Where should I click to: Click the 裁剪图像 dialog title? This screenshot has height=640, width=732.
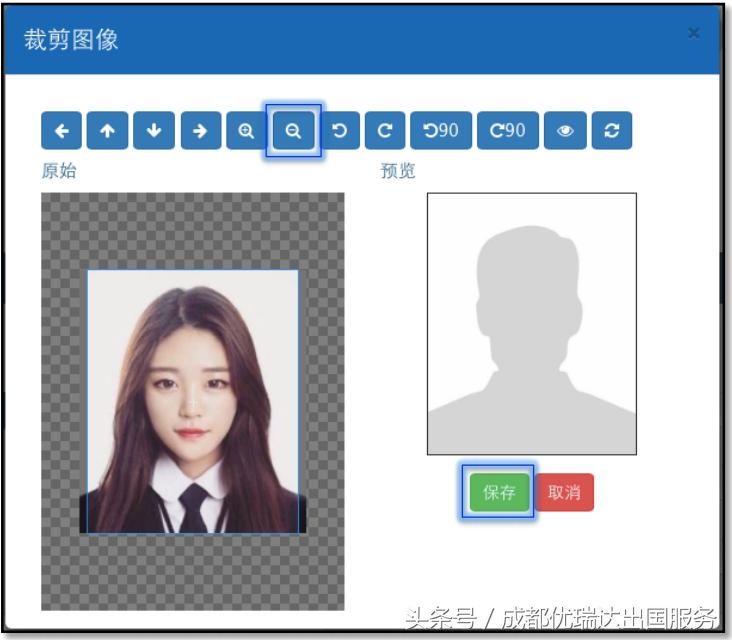[71, 39]
